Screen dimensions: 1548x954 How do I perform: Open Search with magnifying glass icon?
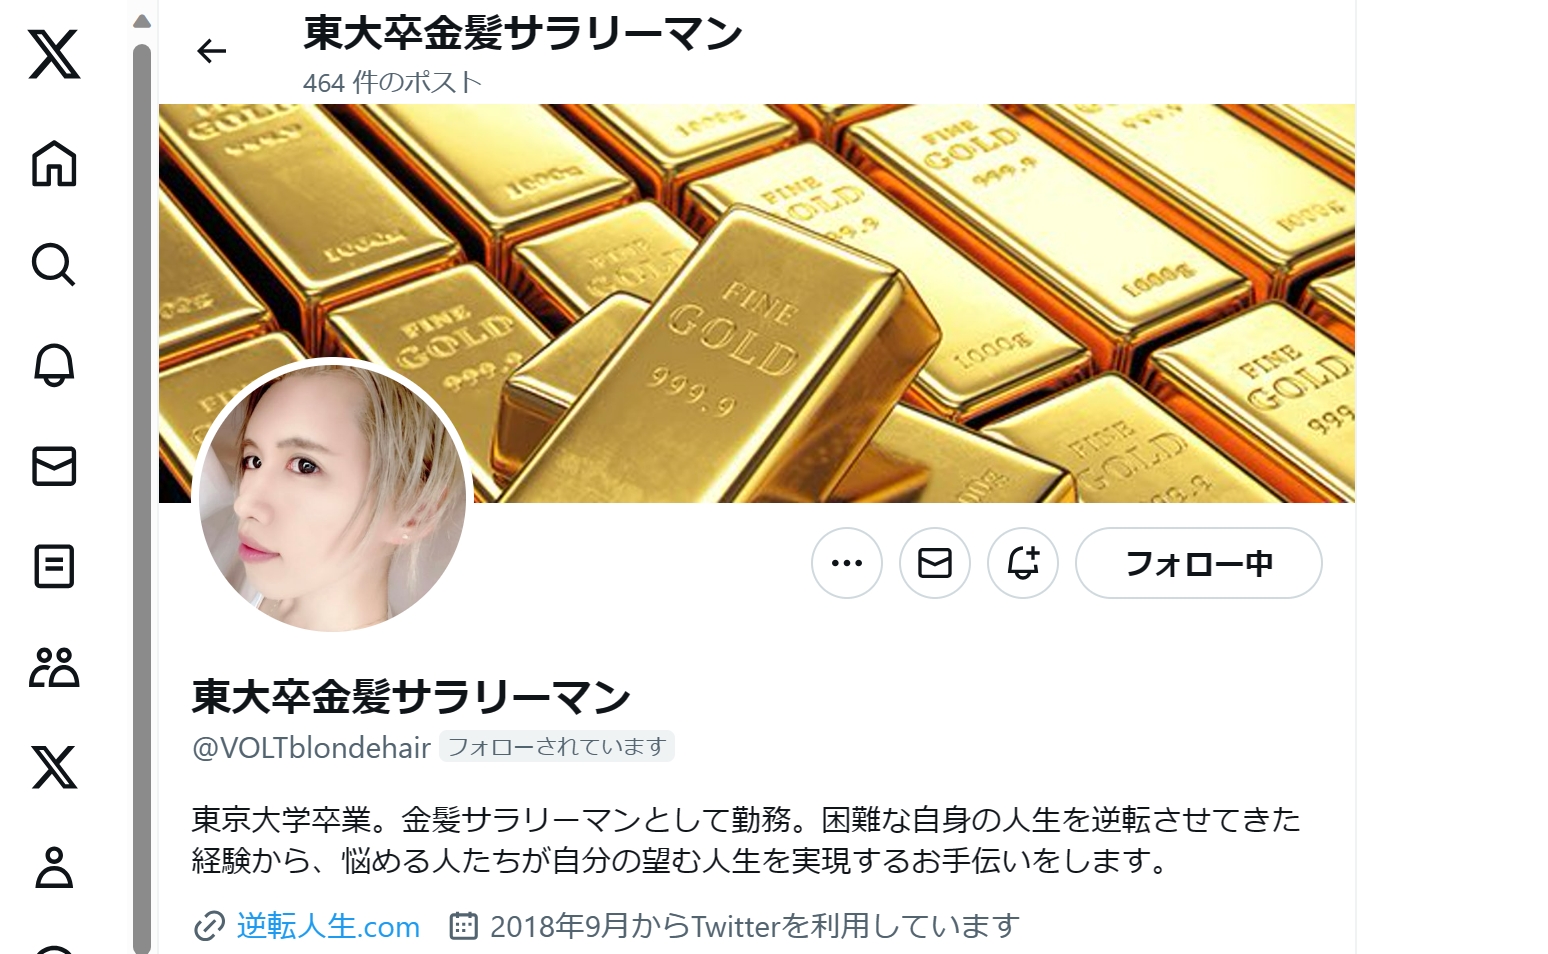pyautogui.click(x=54, y=265)
